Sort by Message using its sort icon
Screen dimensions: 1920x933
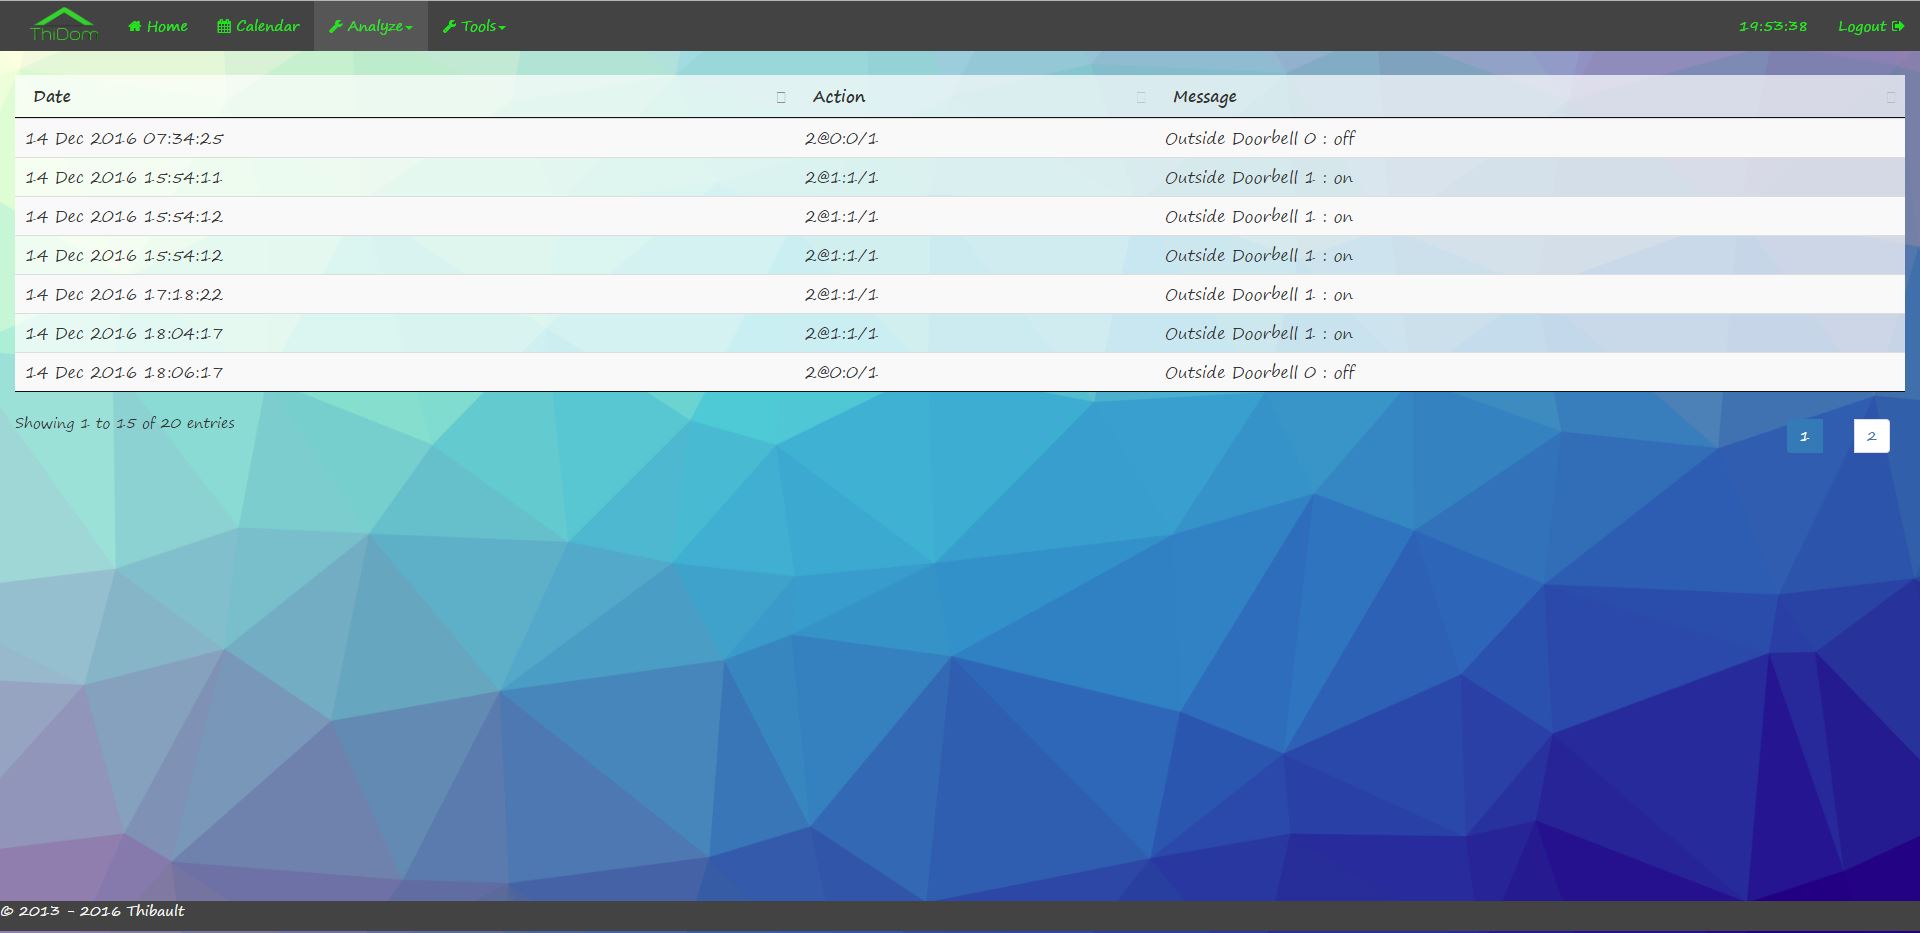pyautogui.click(x=1890, y=97)
